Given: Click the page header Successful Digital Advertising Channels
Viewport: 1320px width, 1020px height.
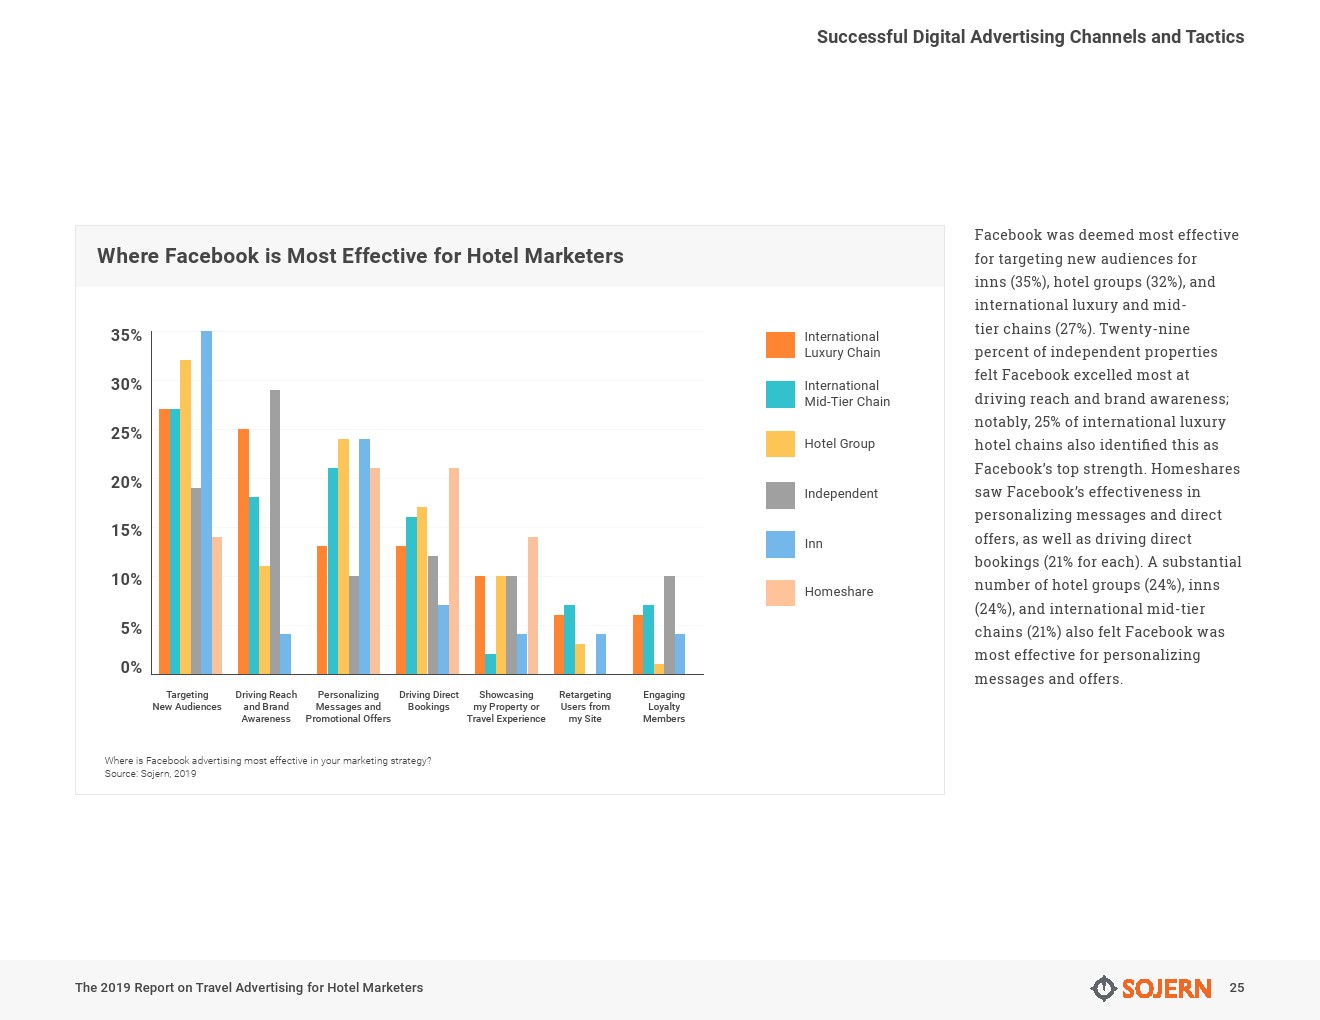Looking at the screenshot, I should point(1030,37).
